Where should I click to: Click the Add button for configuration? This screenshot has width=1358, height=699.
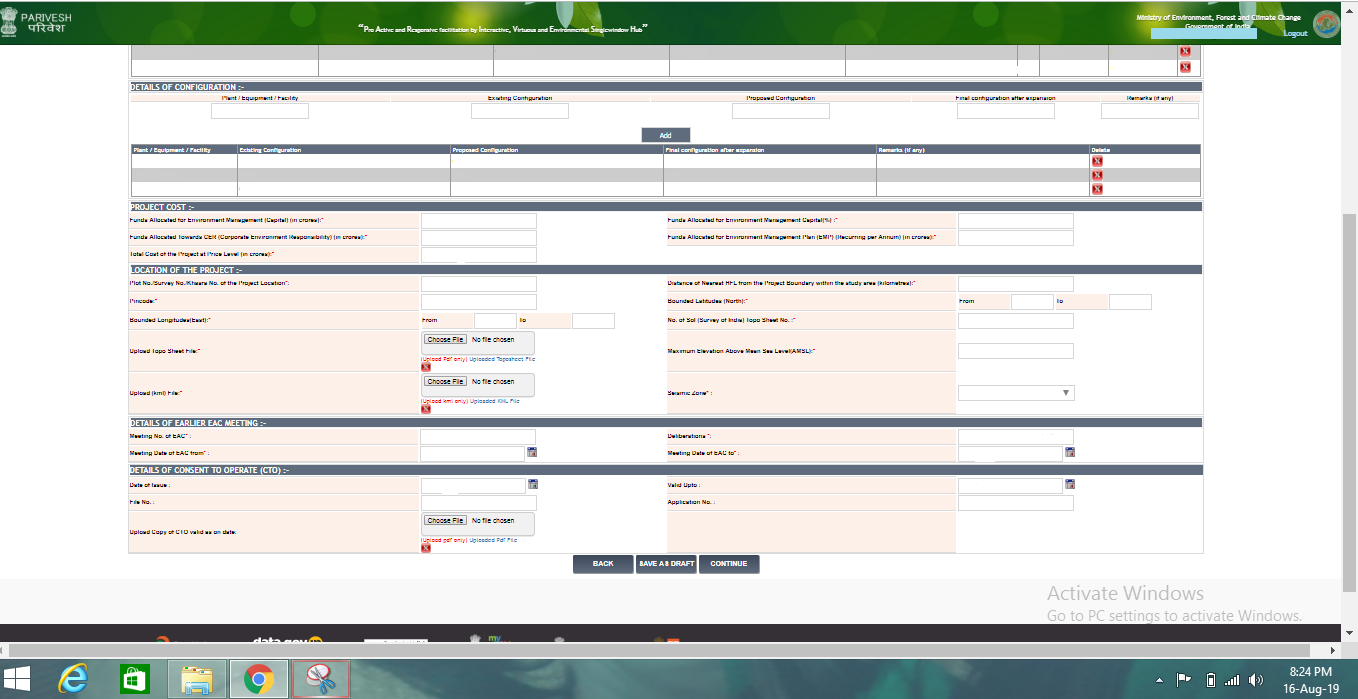(665, 135)
